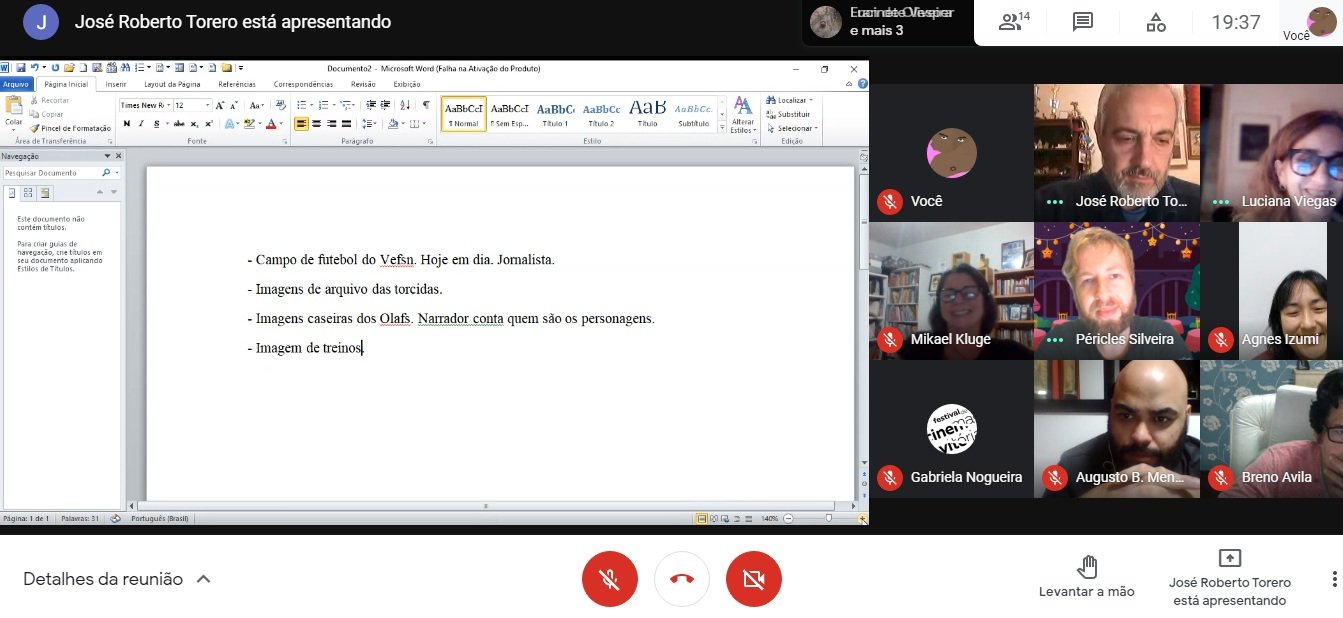
Task: Expand Detalhes da reunião chevron
Action: point(204,579)
